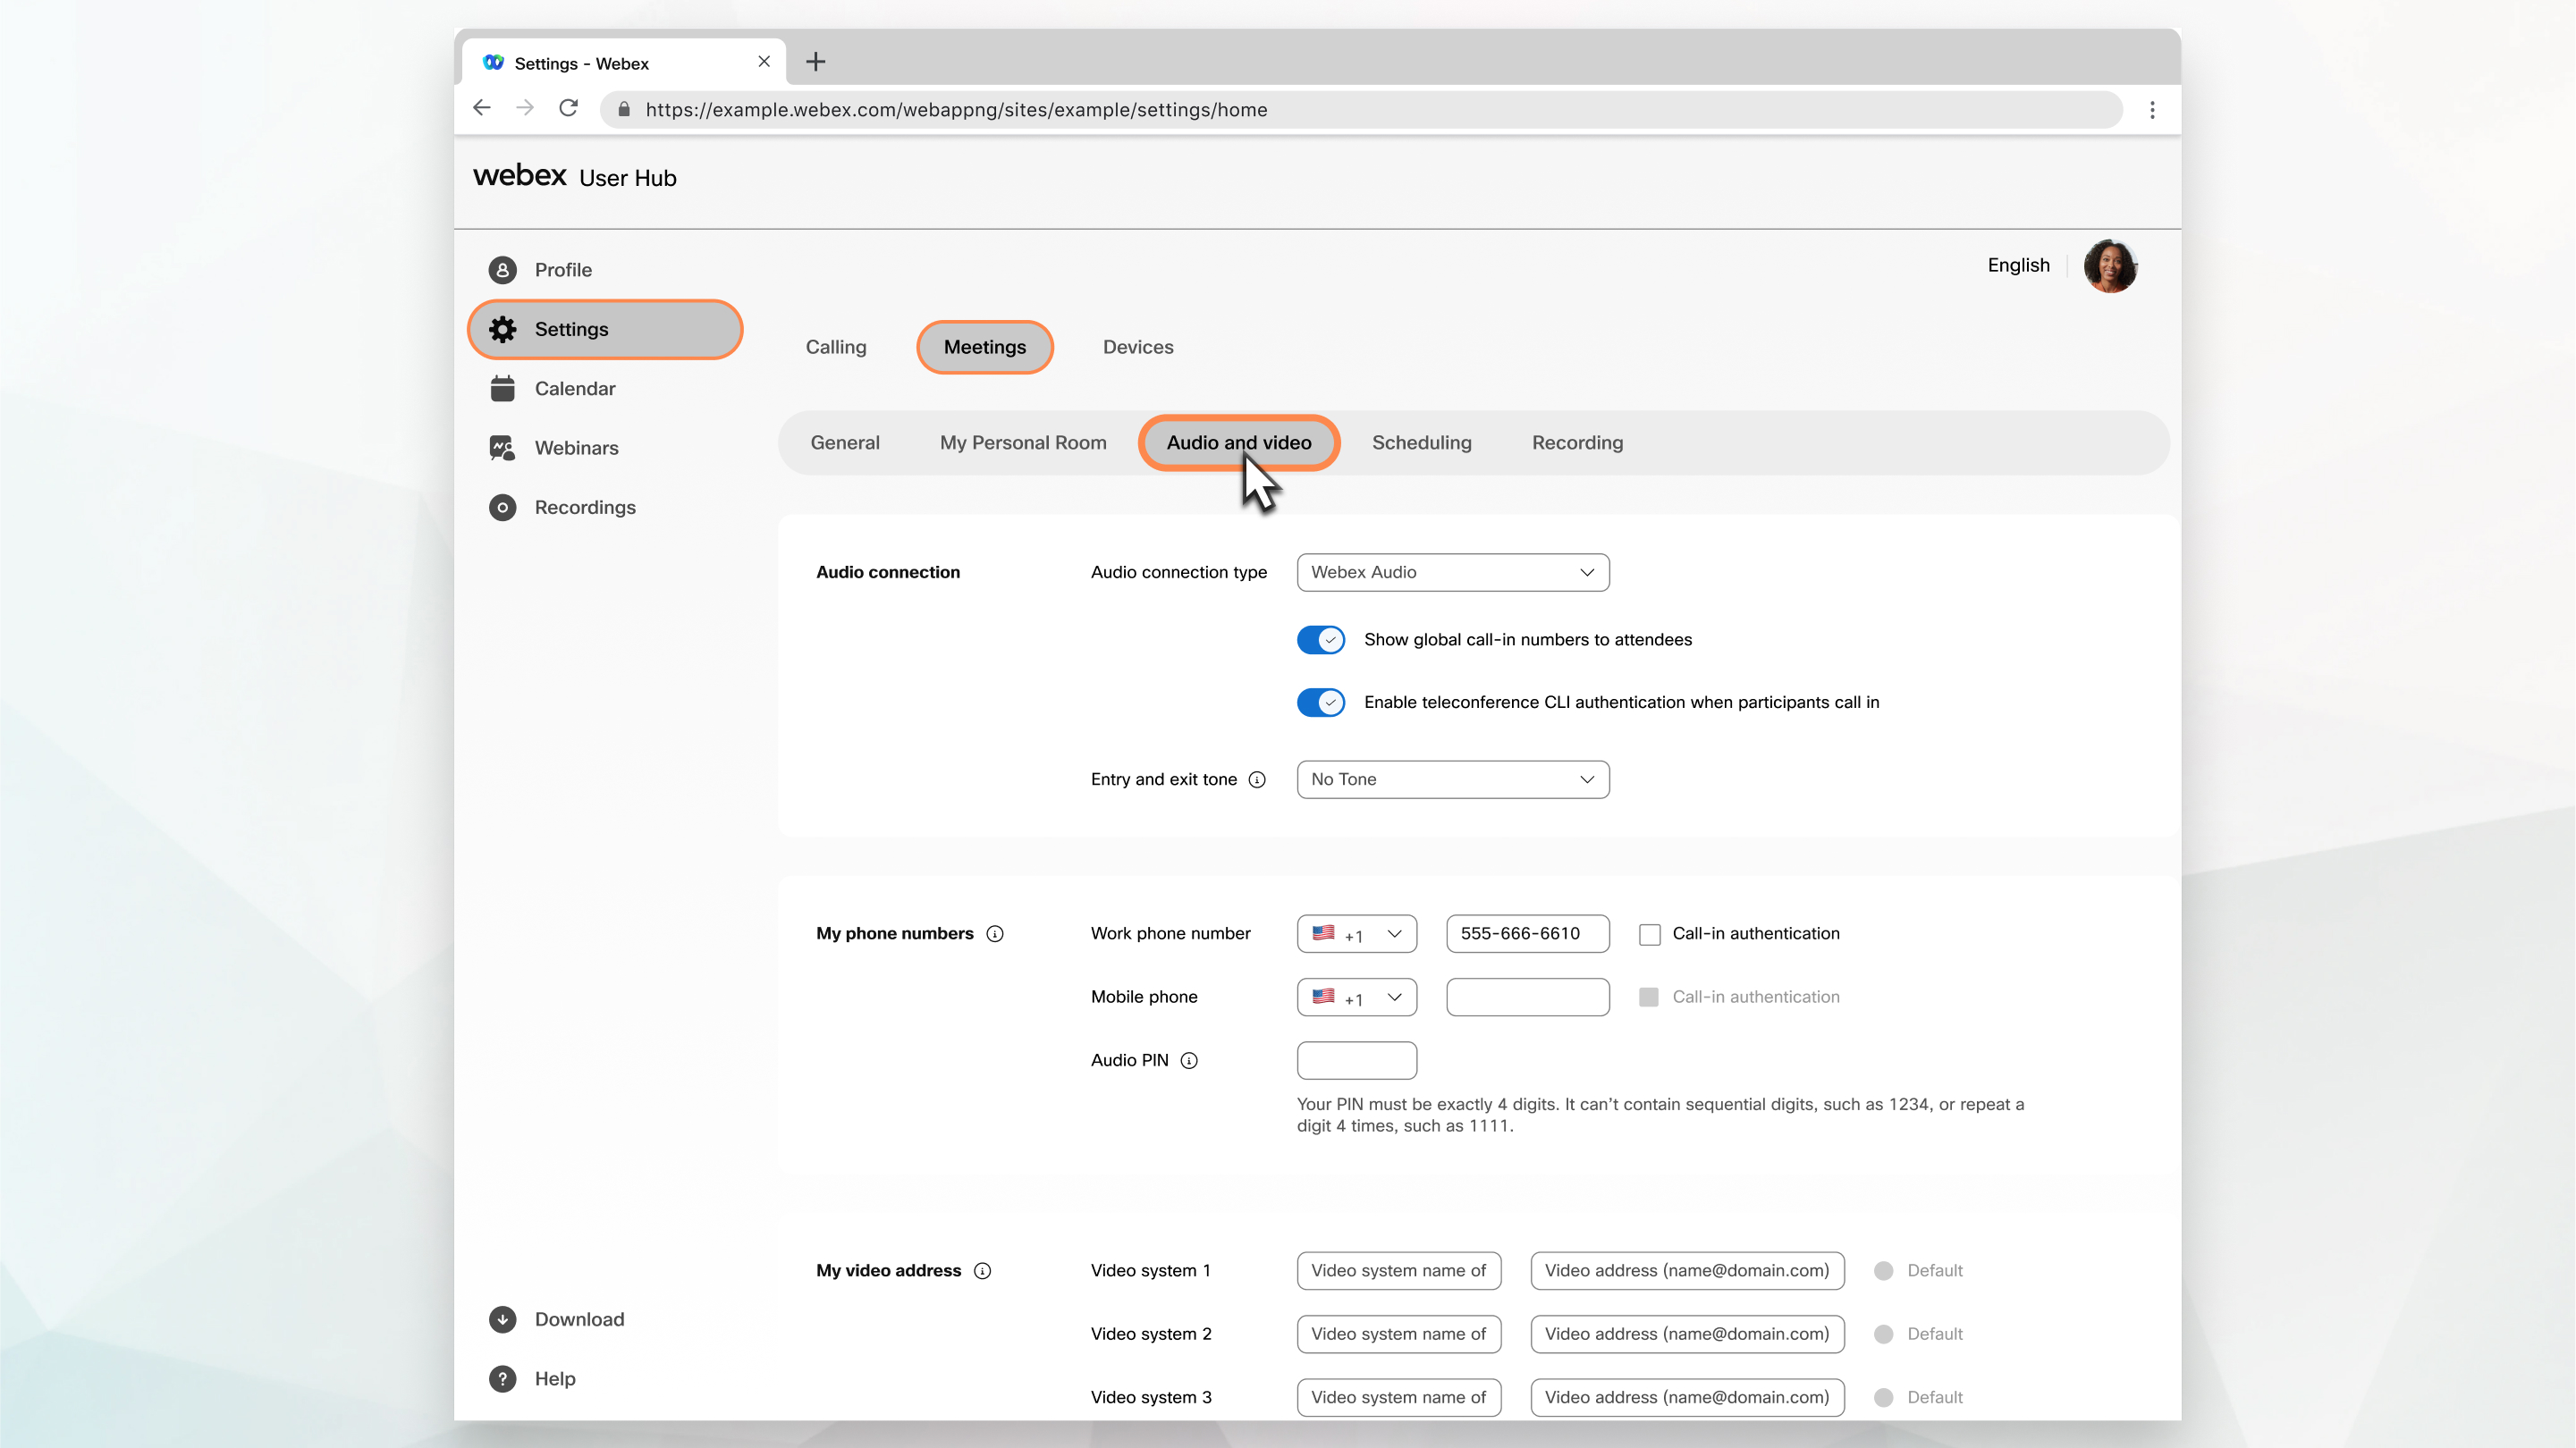Click the Download icon in sidebar
Screen dimensions: 2576x1448
pos(504,1318)
